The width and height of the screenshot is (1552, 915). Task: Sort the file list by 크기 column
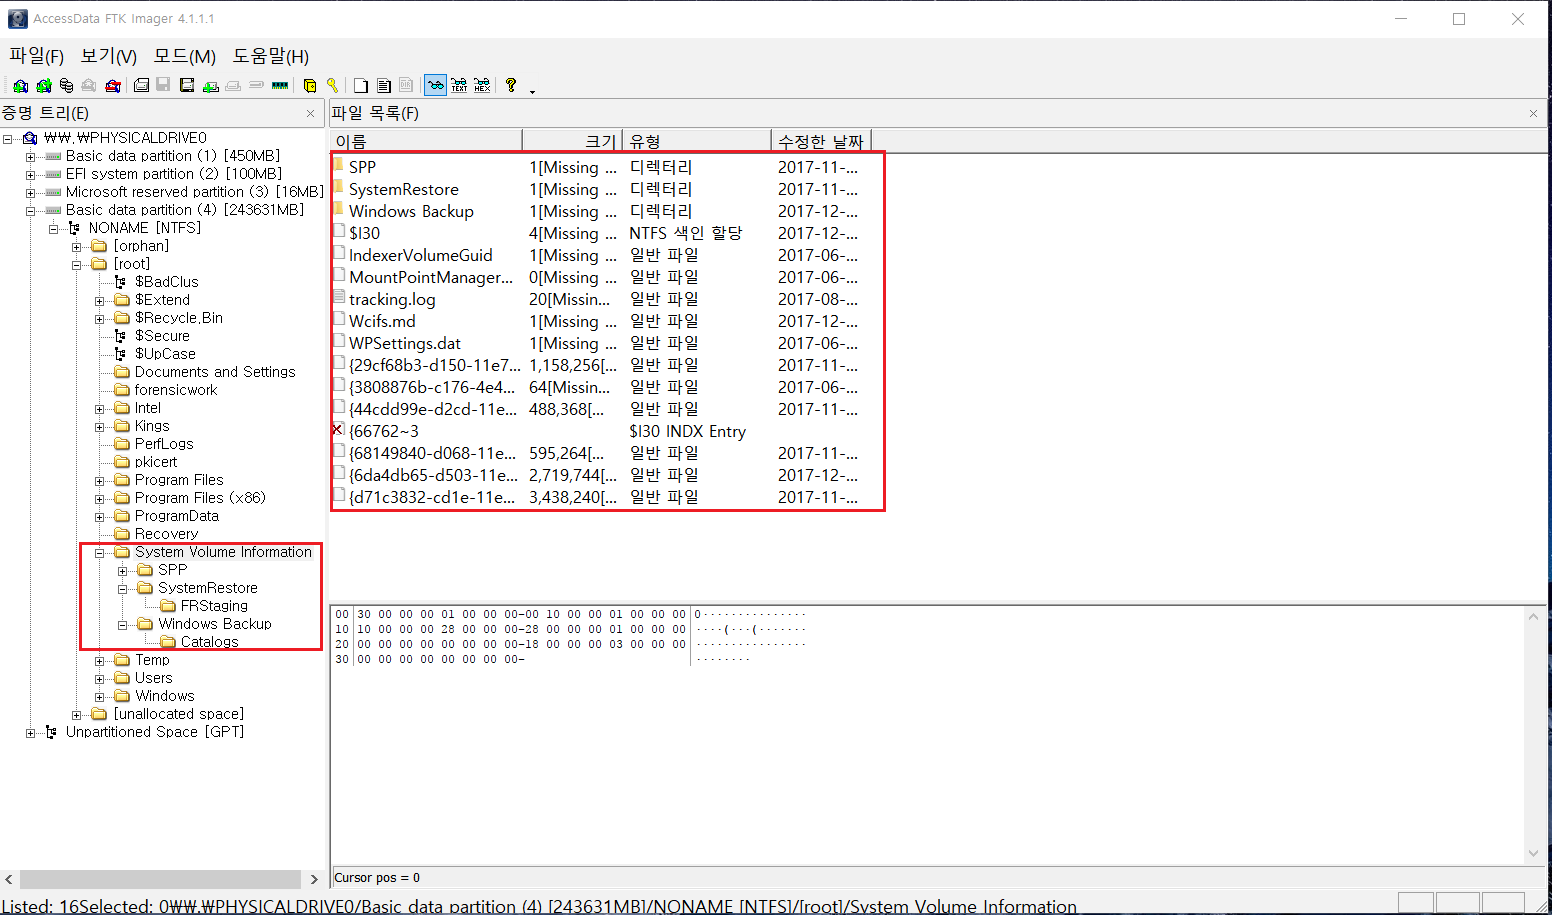click(x=572, y=141)
